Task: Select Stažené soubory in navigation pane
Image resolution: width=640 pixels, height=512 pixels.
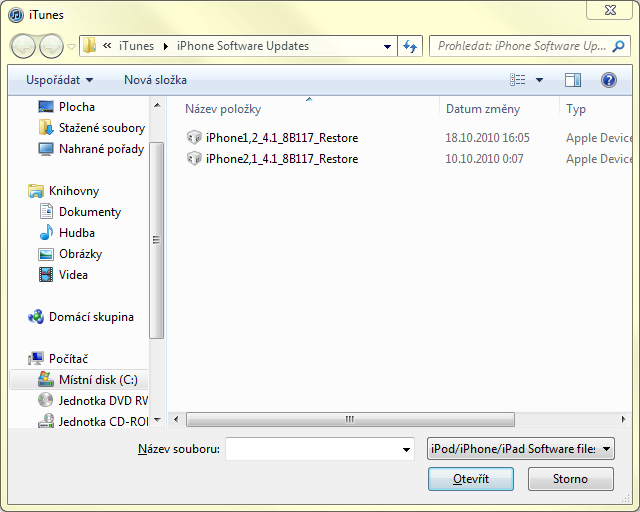Action: 92,128
